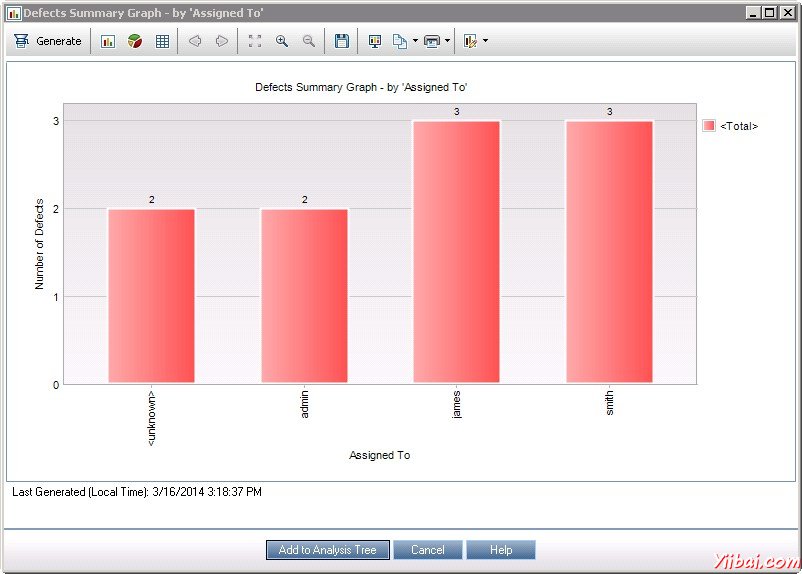Save the graph image with the disk icon
The height and width of the screenshot is (574, 802).
click(x=342, y=41)
